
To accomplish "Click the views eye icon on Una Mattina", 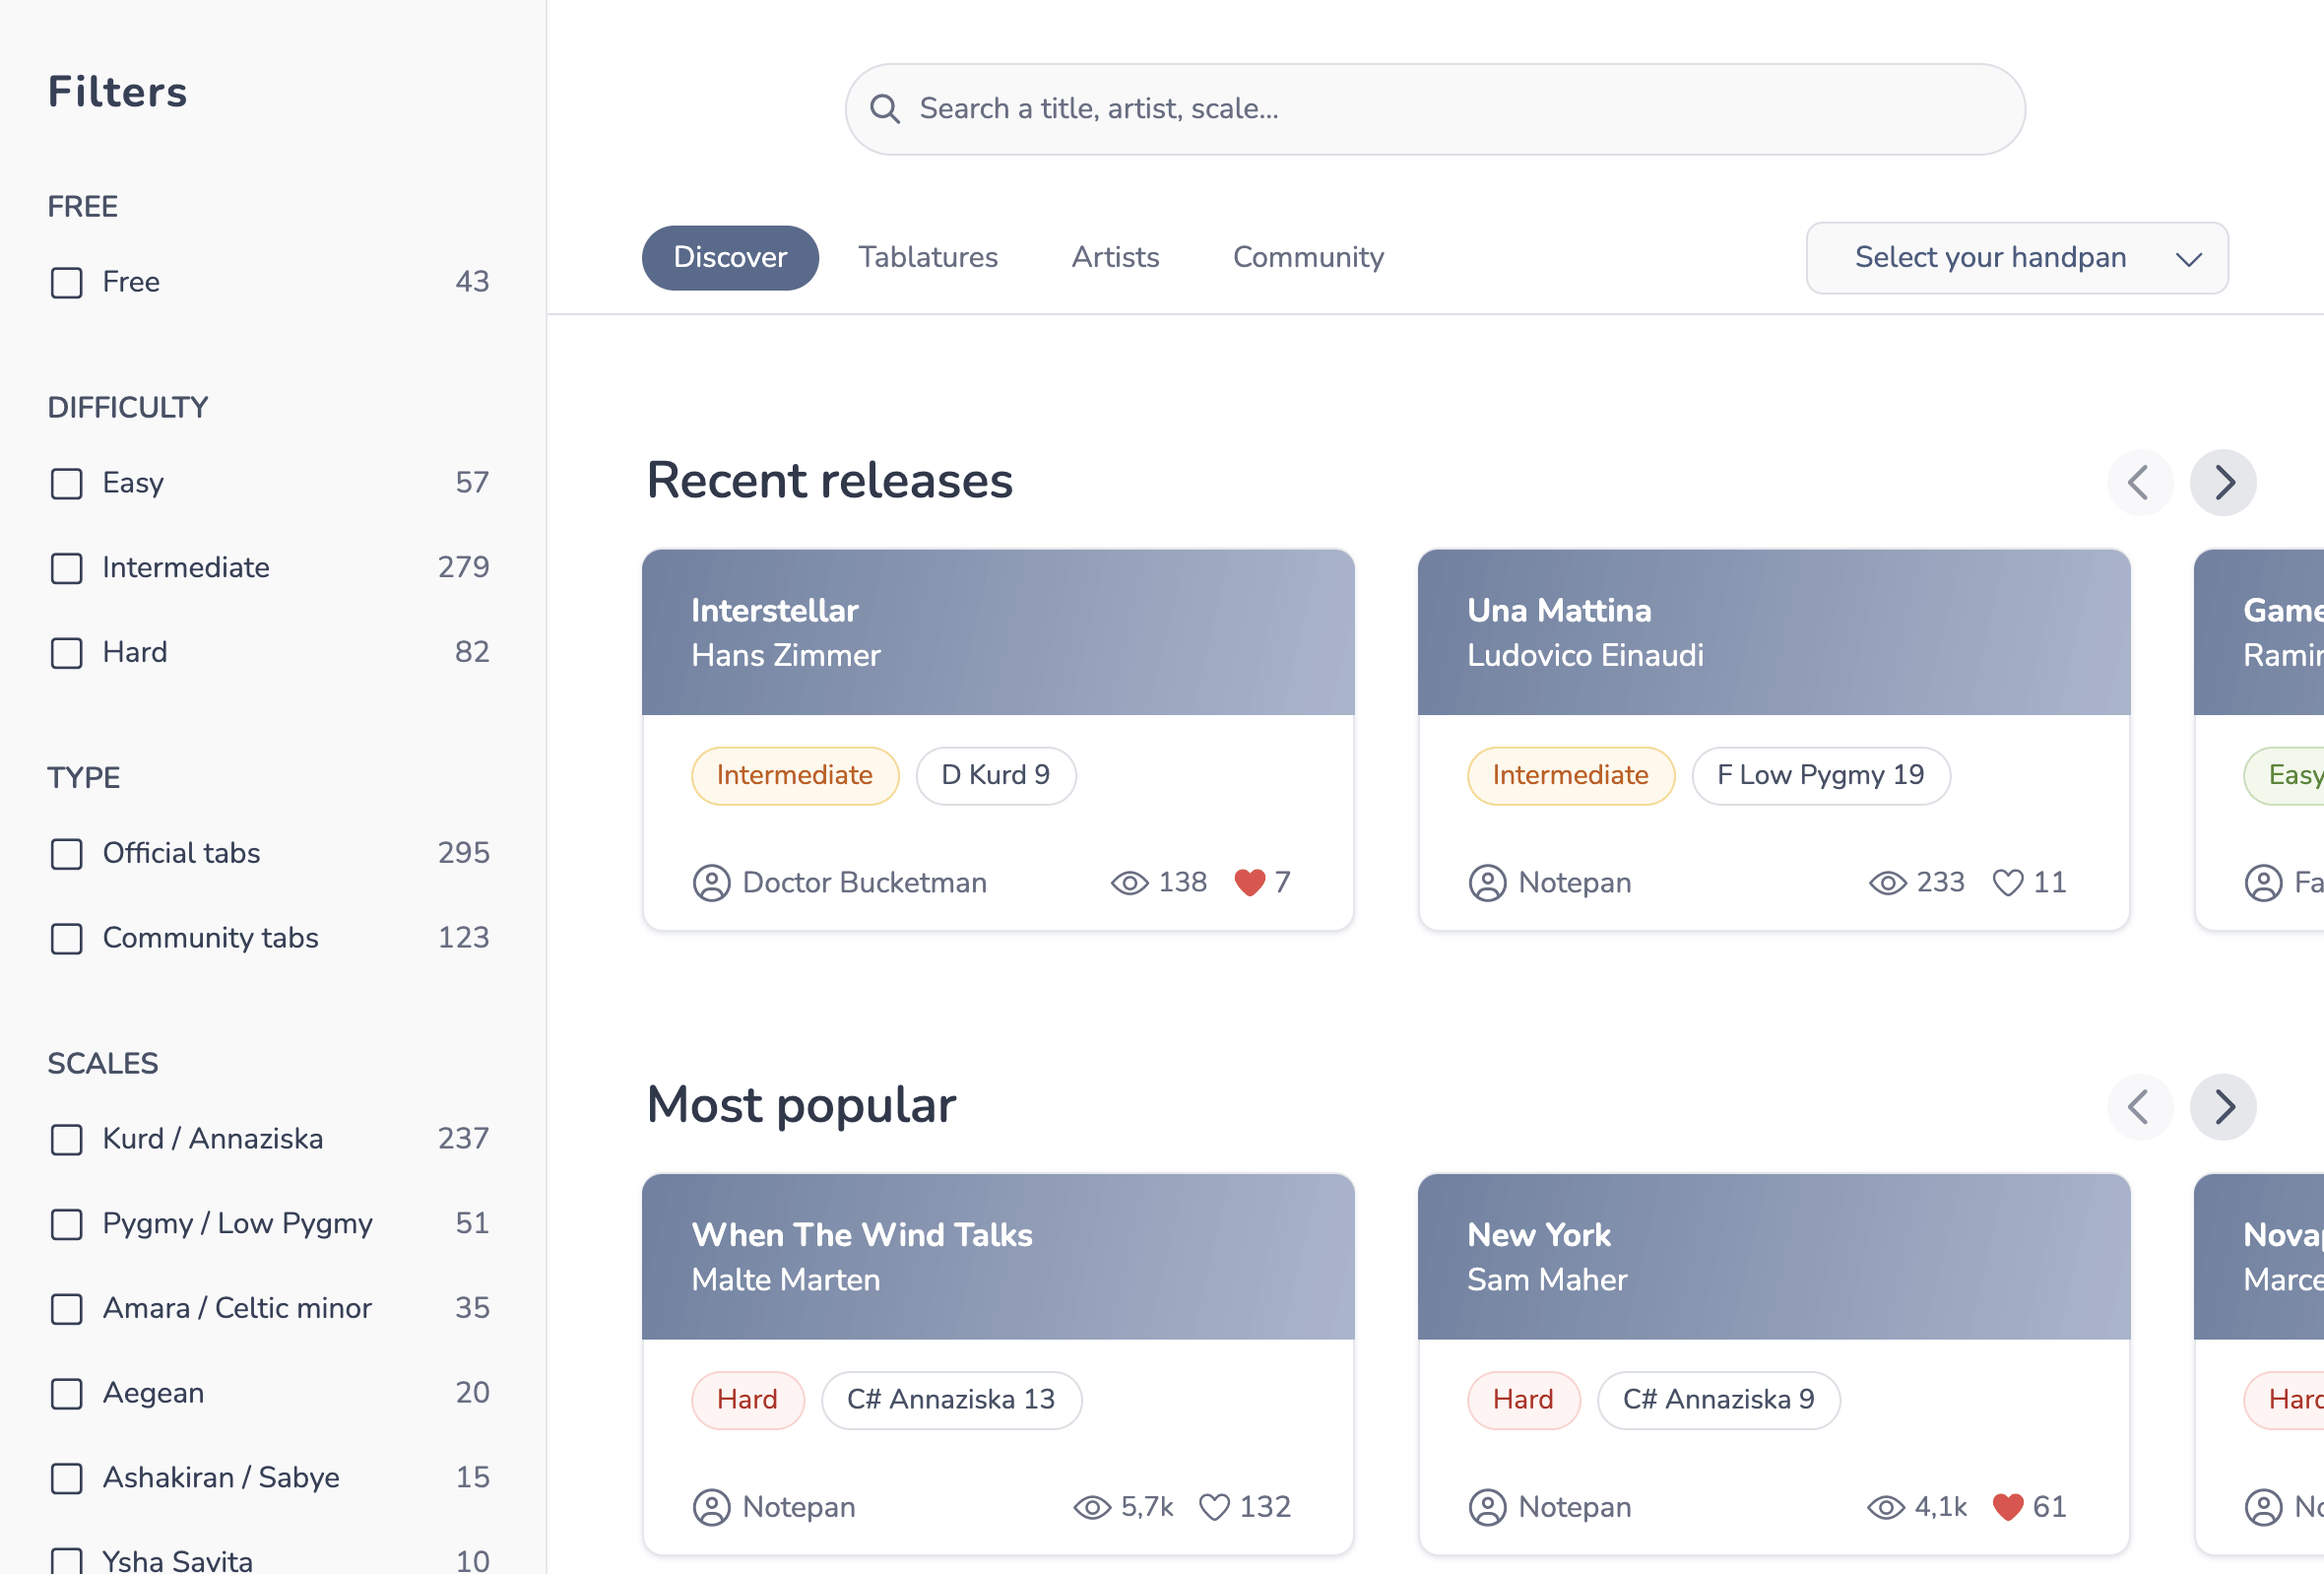I will click(x=1888, y=883).
